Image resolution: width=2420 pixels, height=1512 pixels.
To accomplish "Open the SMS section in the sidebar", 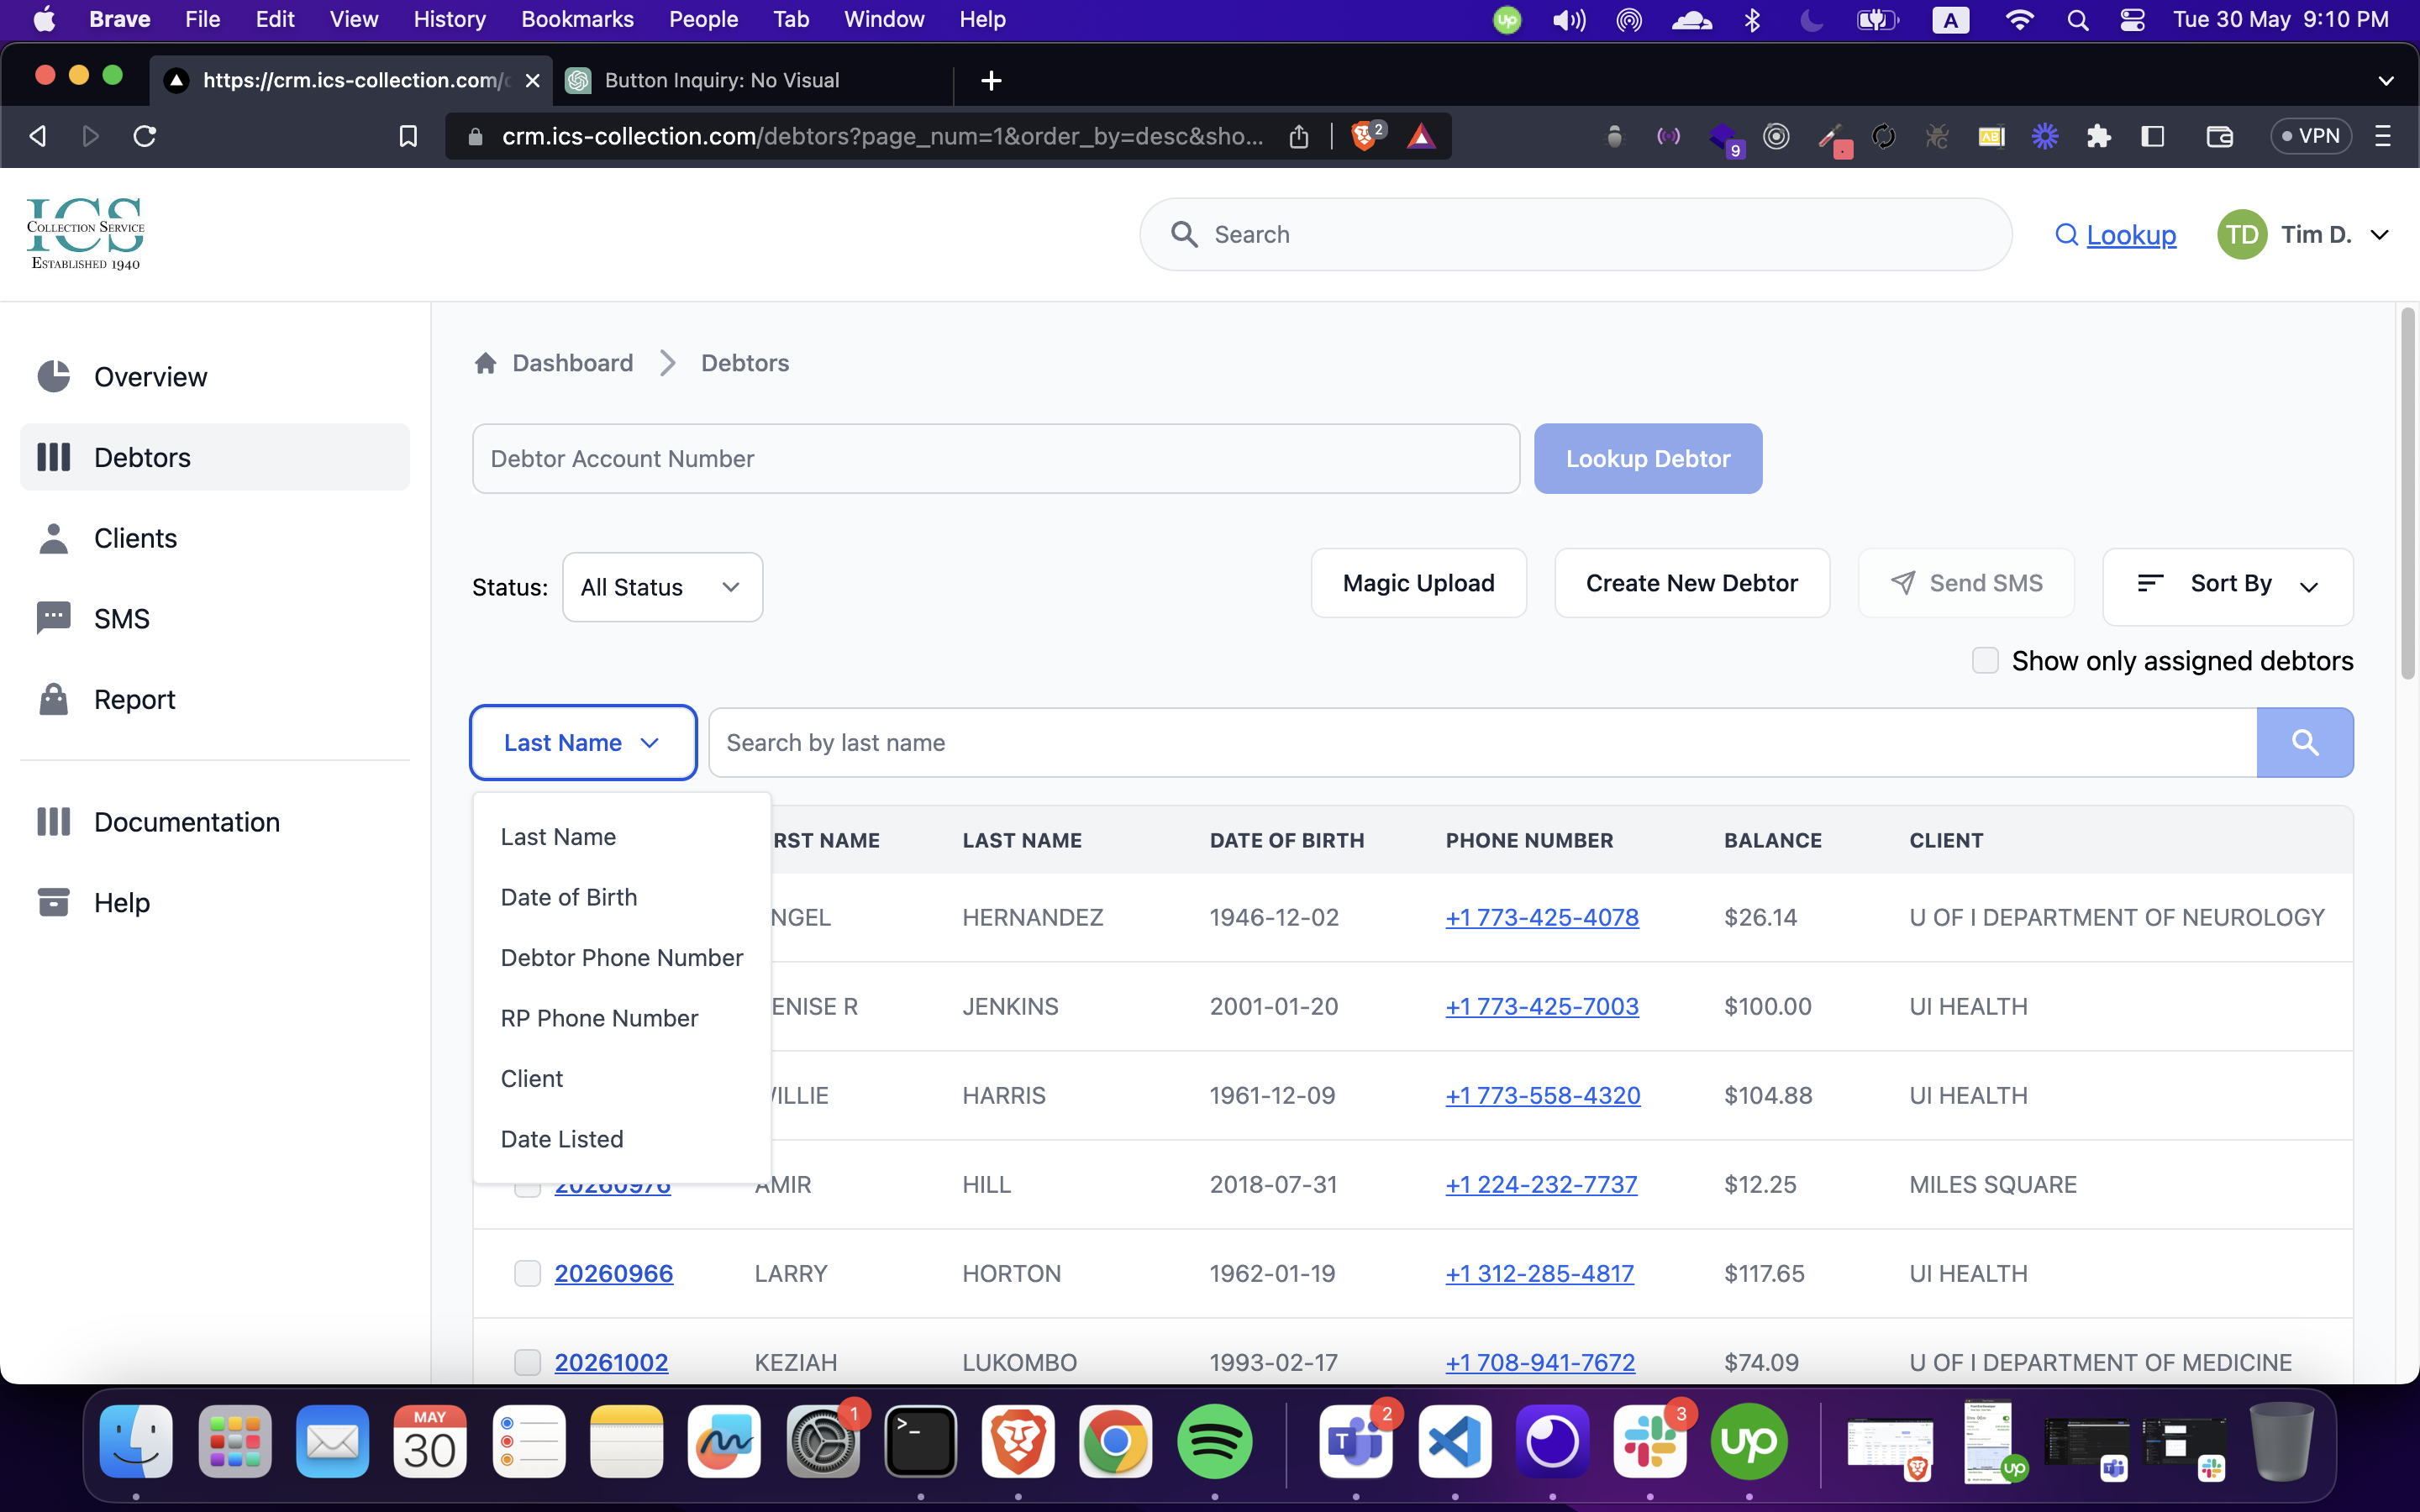I will pyautogui.click(x=121, y=619).
